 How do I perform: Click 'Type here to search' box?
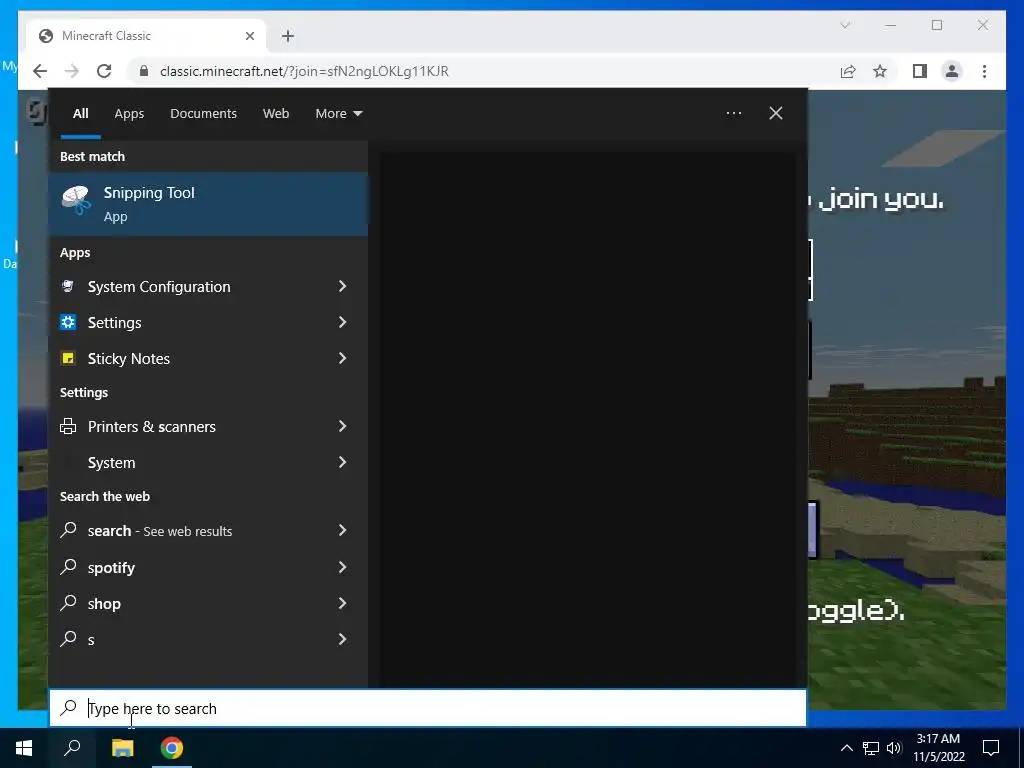pos(428,708)
